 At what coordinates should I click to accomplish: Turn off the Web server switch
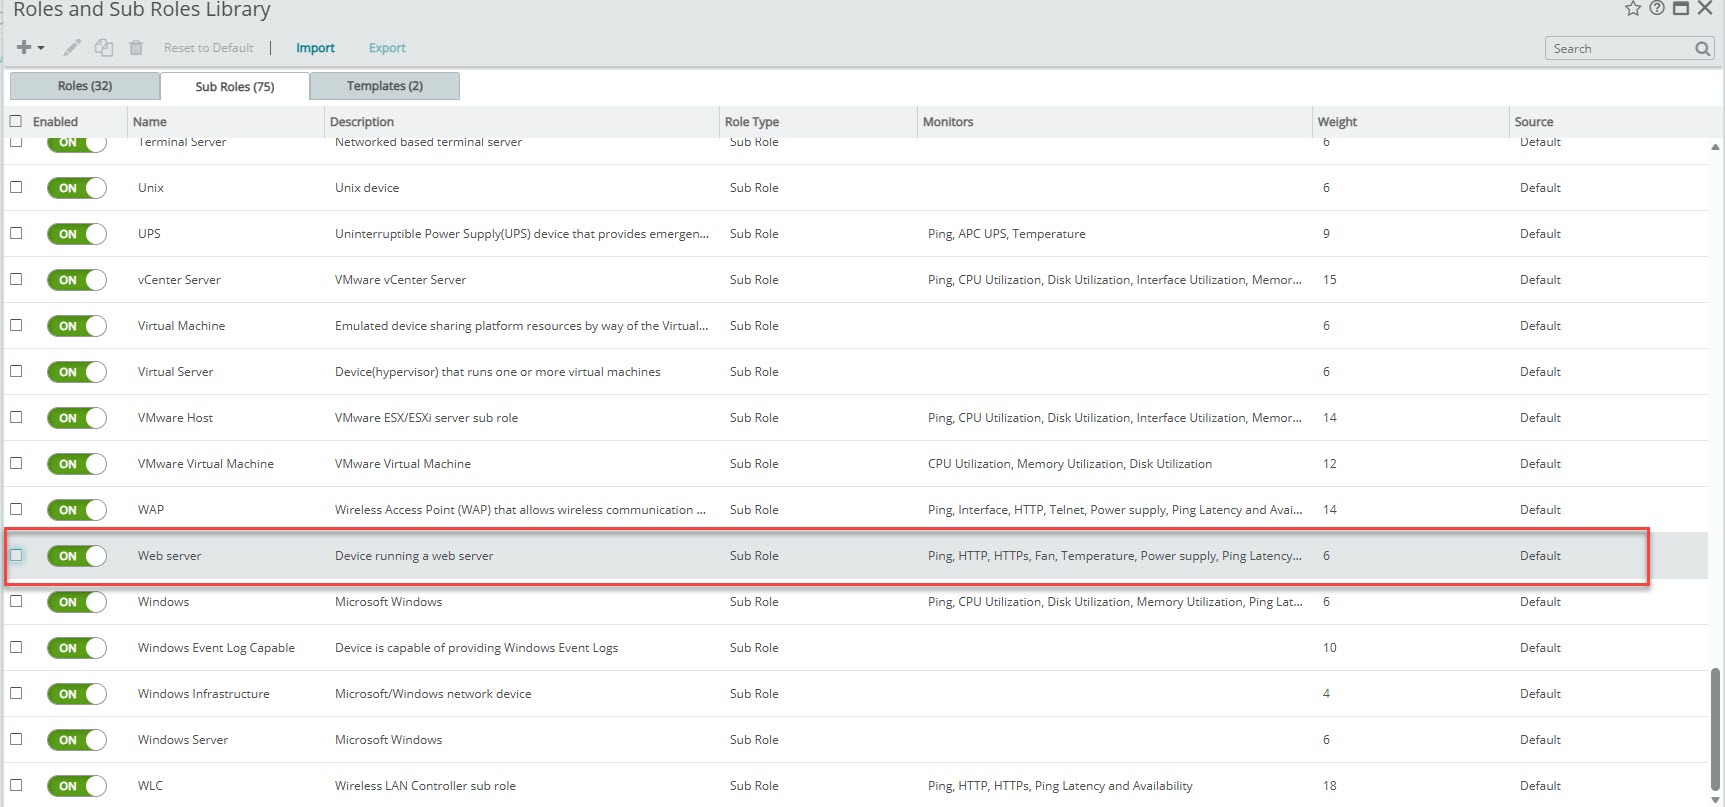(x=77, y=556)
